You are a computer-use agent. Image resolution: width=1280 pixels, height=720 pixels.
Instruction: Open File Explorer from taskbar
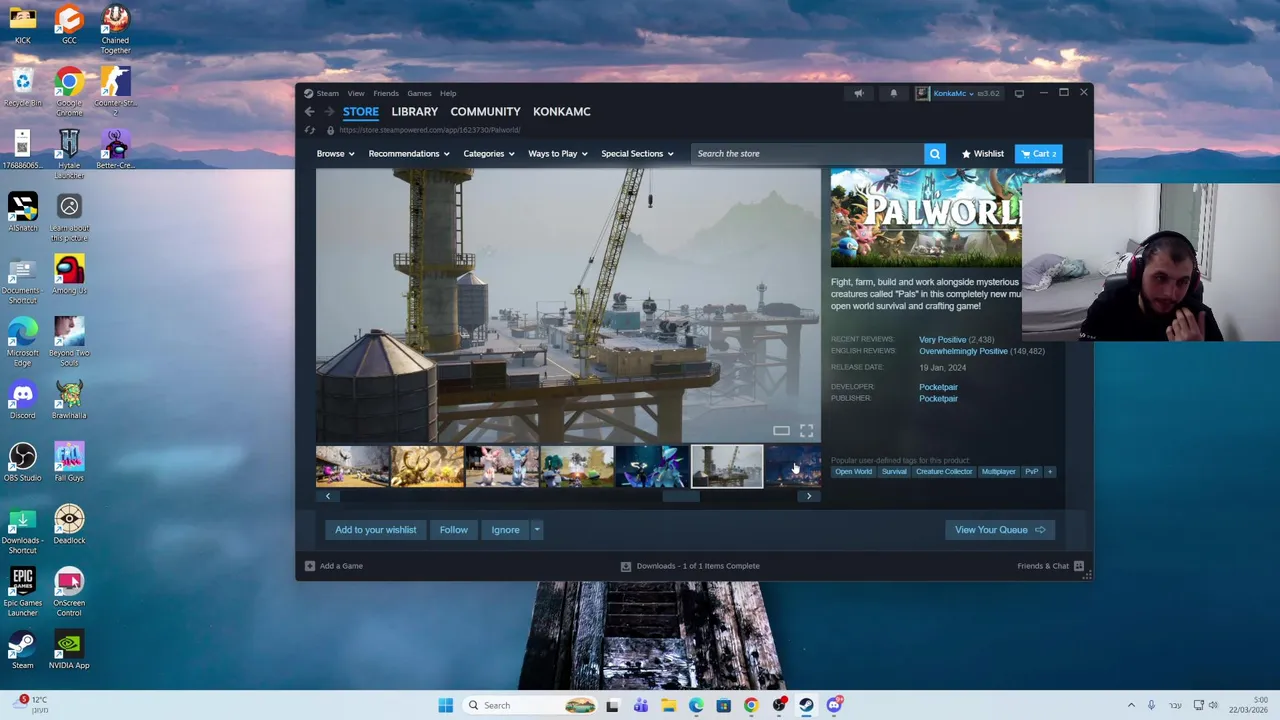[x=668, y=705]
